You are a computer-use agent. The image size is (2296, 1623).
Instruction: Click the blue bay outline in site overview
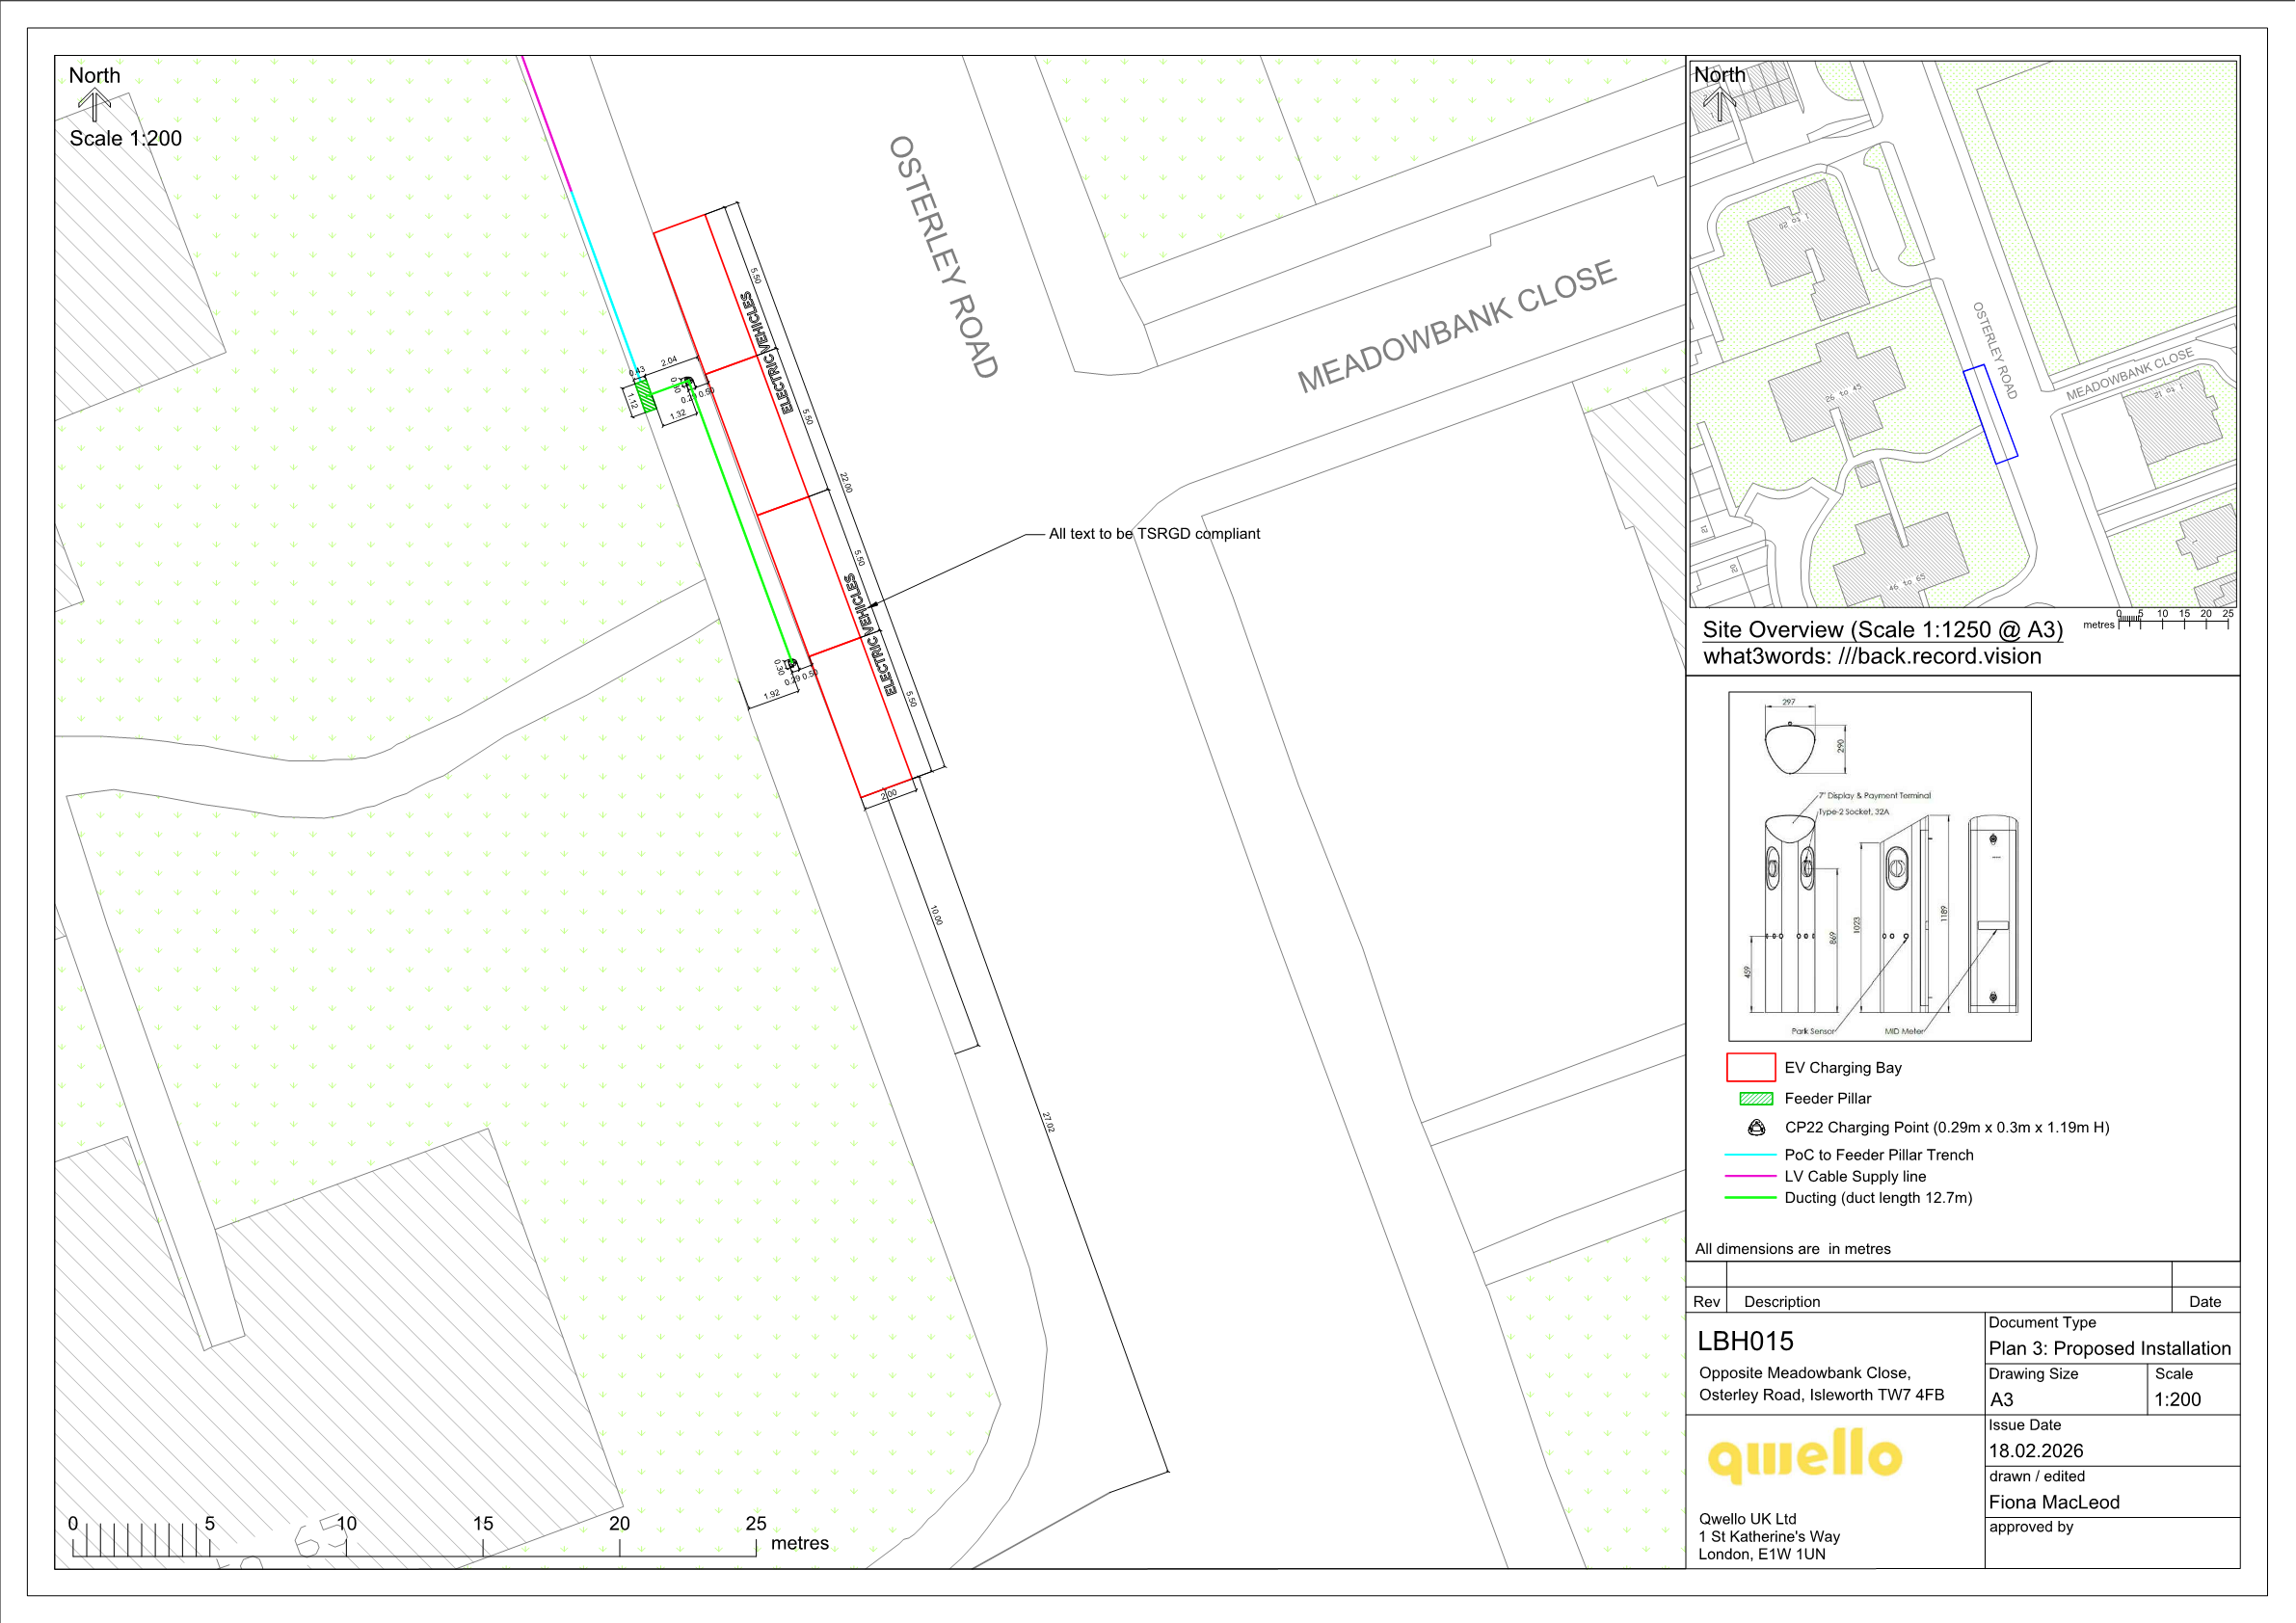point(1990,414)
